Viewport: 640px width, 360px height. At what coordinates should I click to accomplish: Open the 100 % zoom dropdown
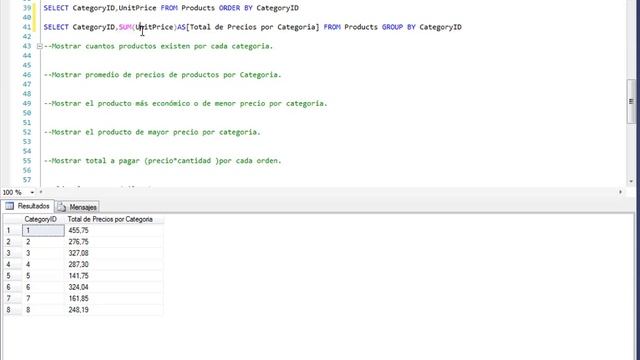[x=32, y=192]
